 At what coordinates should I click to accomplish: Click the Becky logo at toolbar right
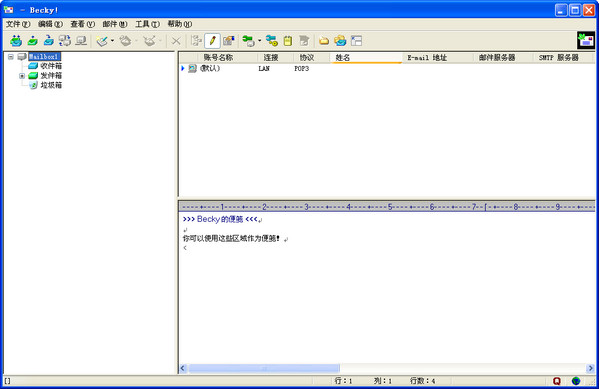click(586, 40)
